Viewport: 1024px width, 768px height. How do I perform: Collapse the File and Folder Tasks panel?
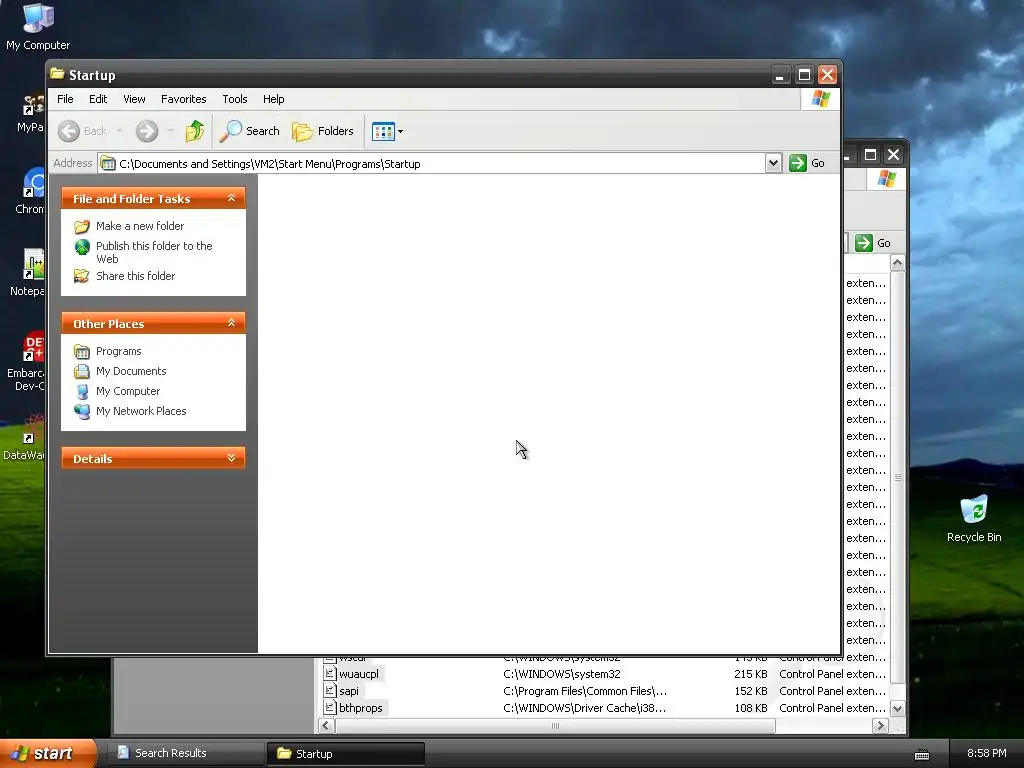[x=231, y=198]
